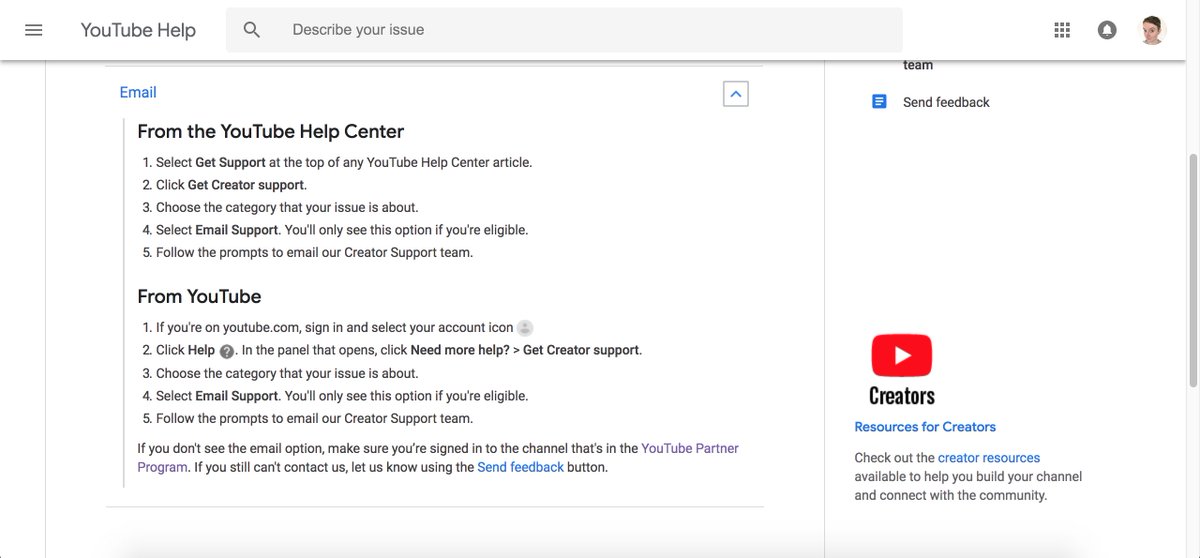
Task: Open the account profile avatar
Action: tap(1153, 30)
